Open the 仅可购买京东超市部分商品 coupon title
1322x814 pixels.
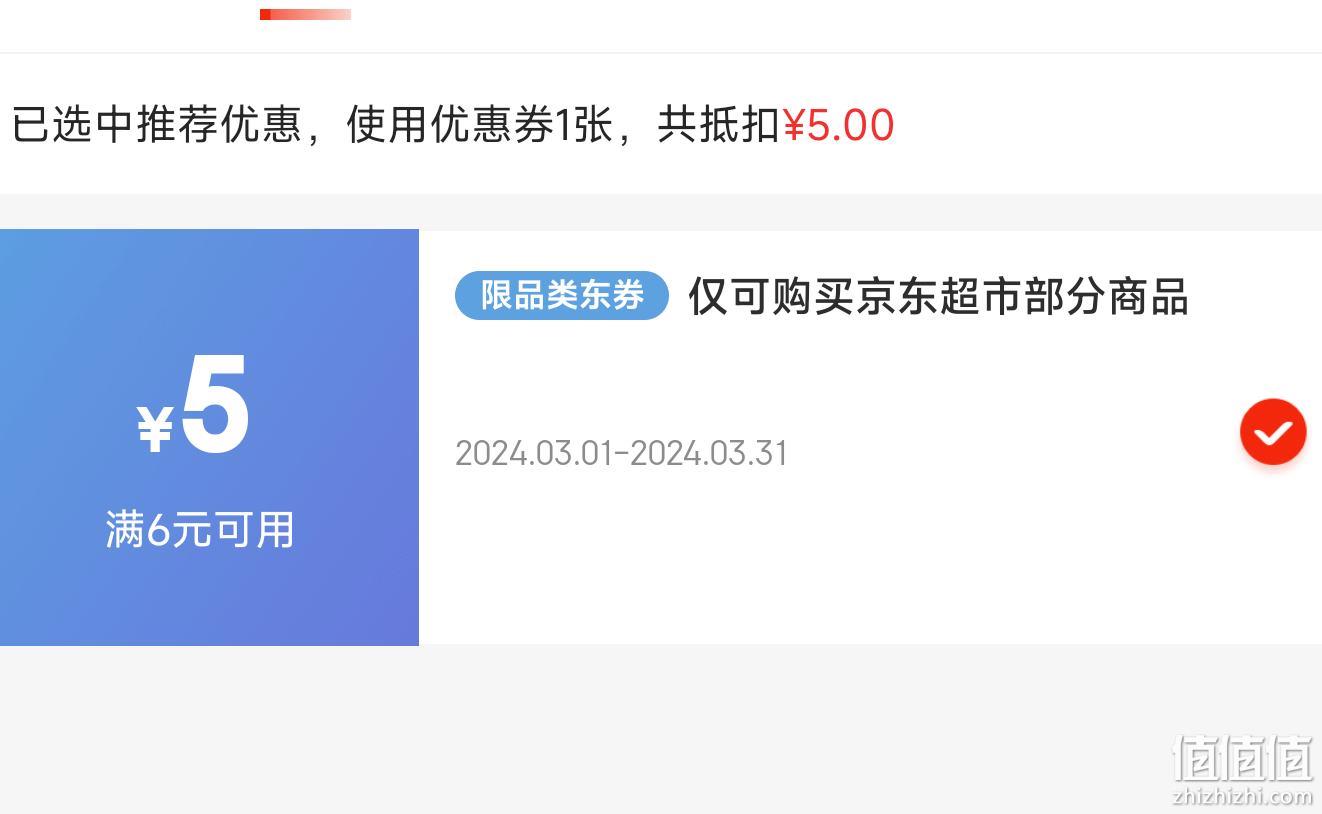(938, 296)
